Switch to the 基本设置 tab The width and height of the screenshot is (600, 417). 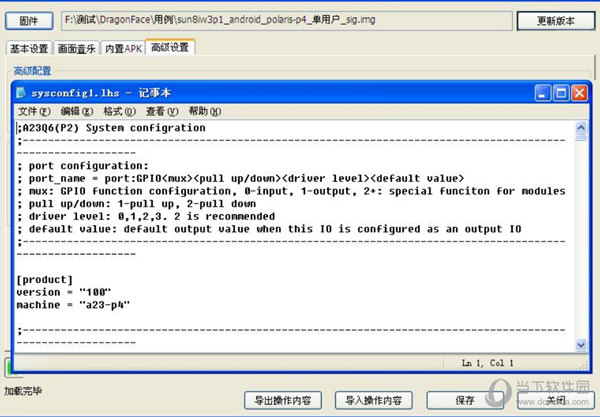pos(29,49)
